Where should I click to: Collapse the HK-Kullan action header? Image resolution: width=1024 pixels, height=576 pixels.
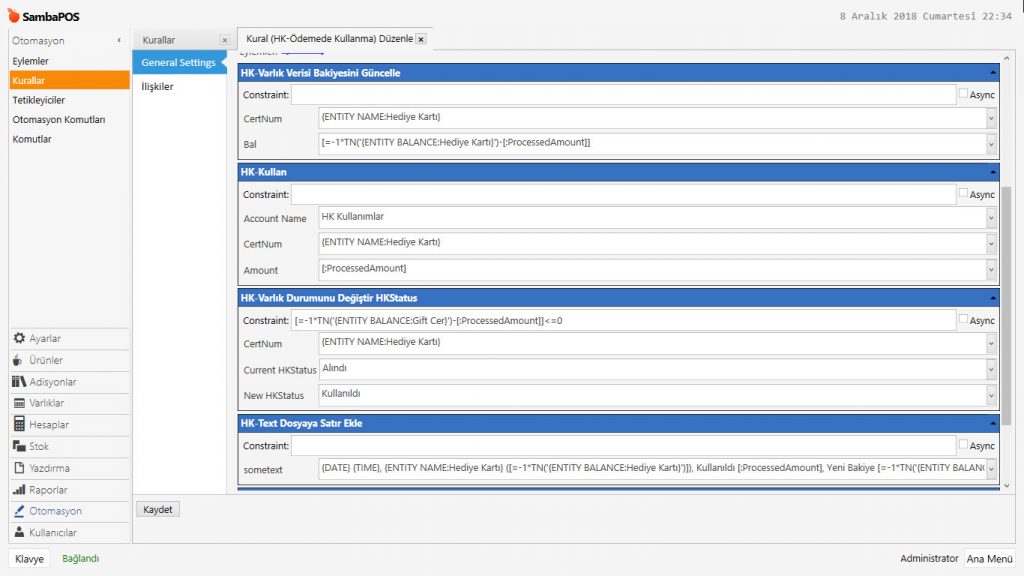993,172
